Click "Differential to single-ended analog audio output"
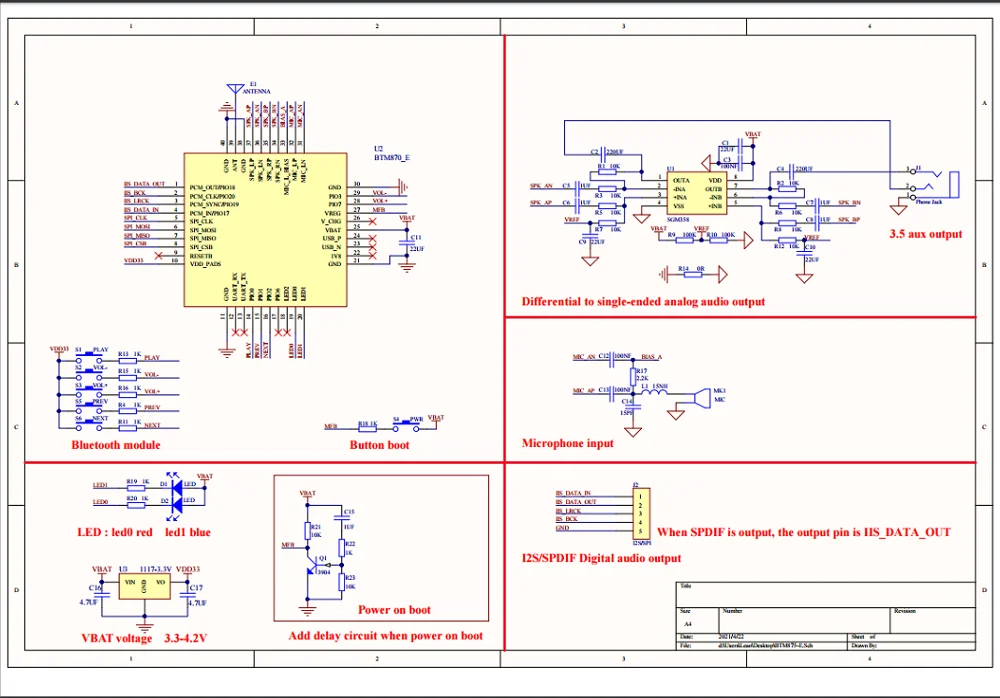Image resolution: width=1000 pixels, height=698 pixels. (x=643, y=301)
